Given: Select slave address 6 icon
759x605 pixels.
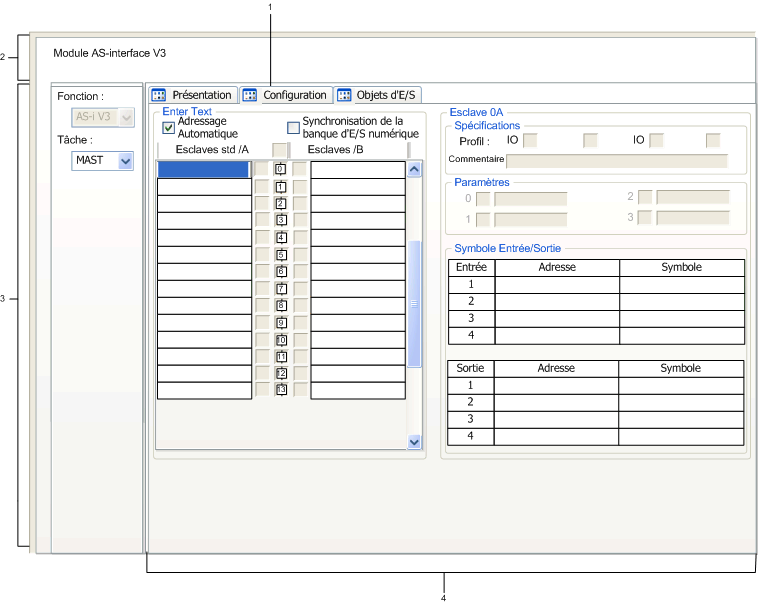Looking at the screenshot, I should click(x=281, y=272).
